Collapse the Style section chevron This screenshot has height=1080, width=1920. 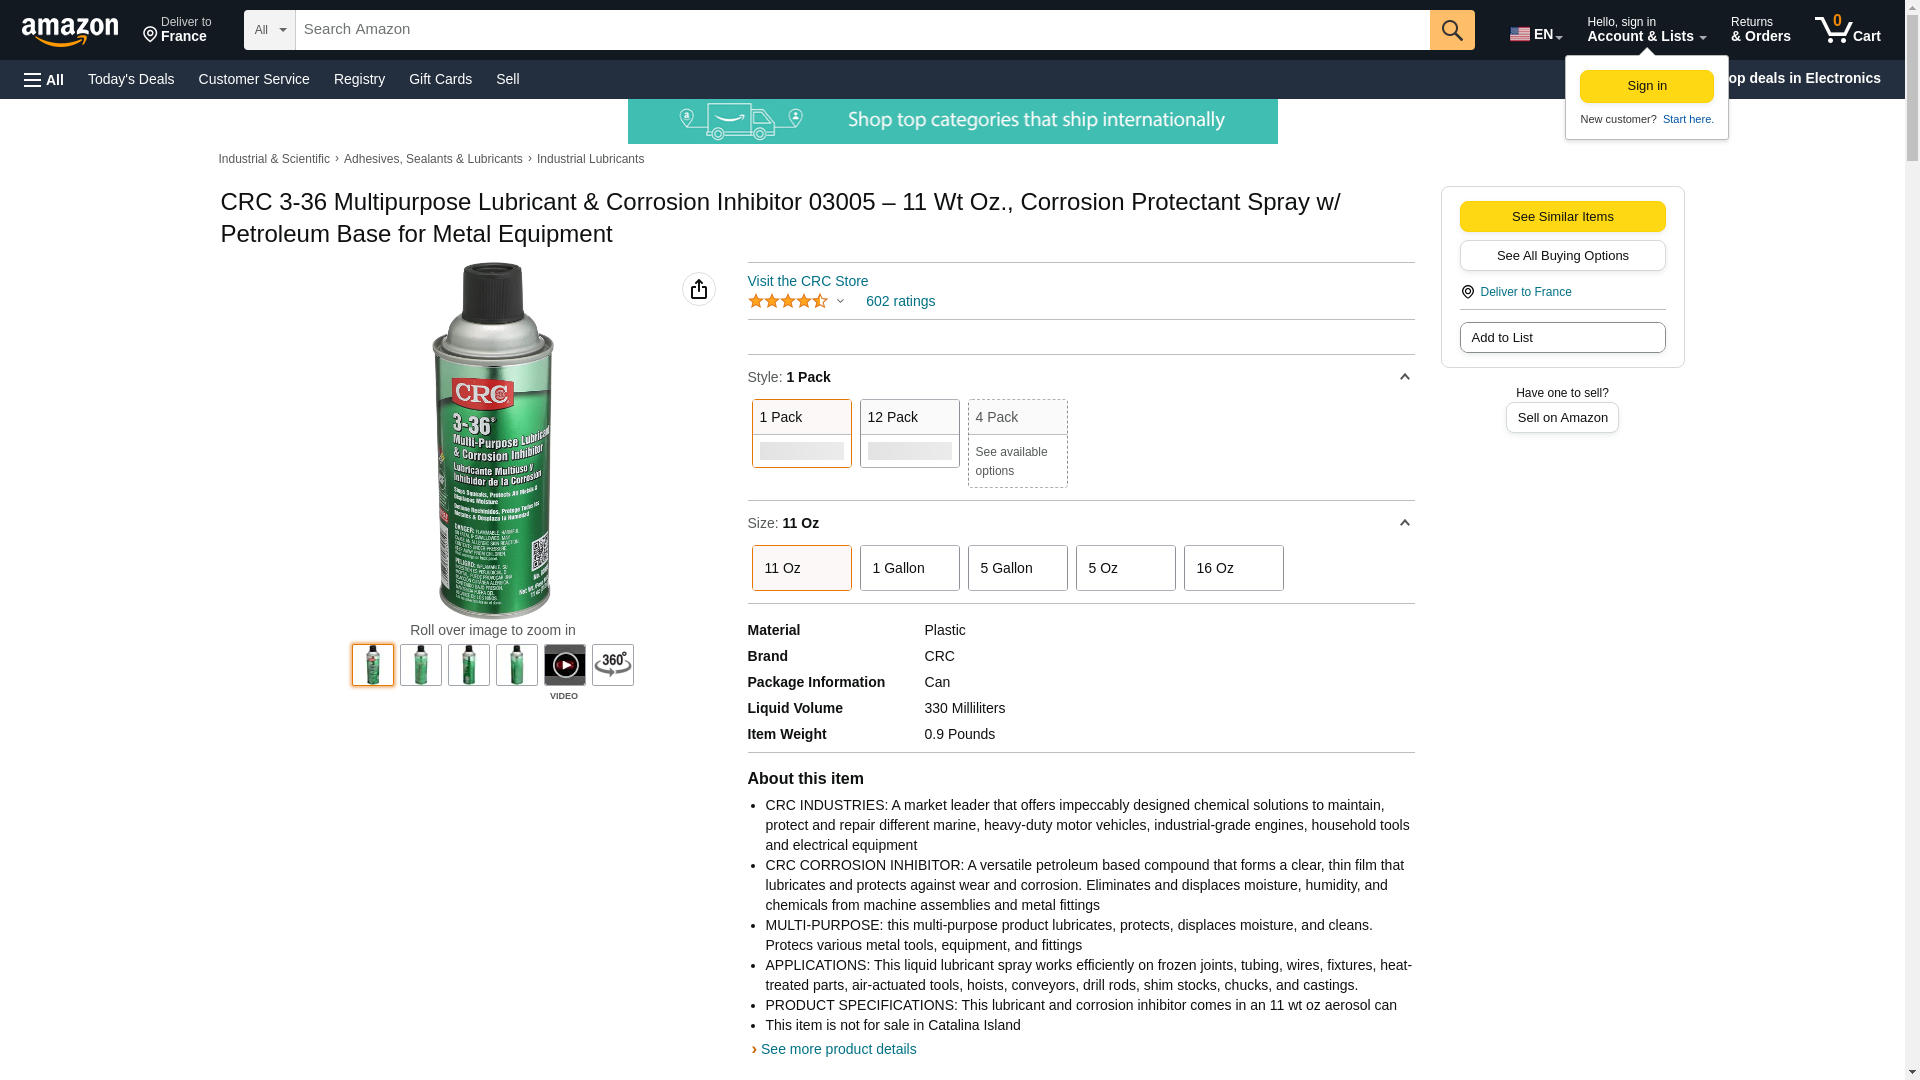click(x=1404, y=377)
